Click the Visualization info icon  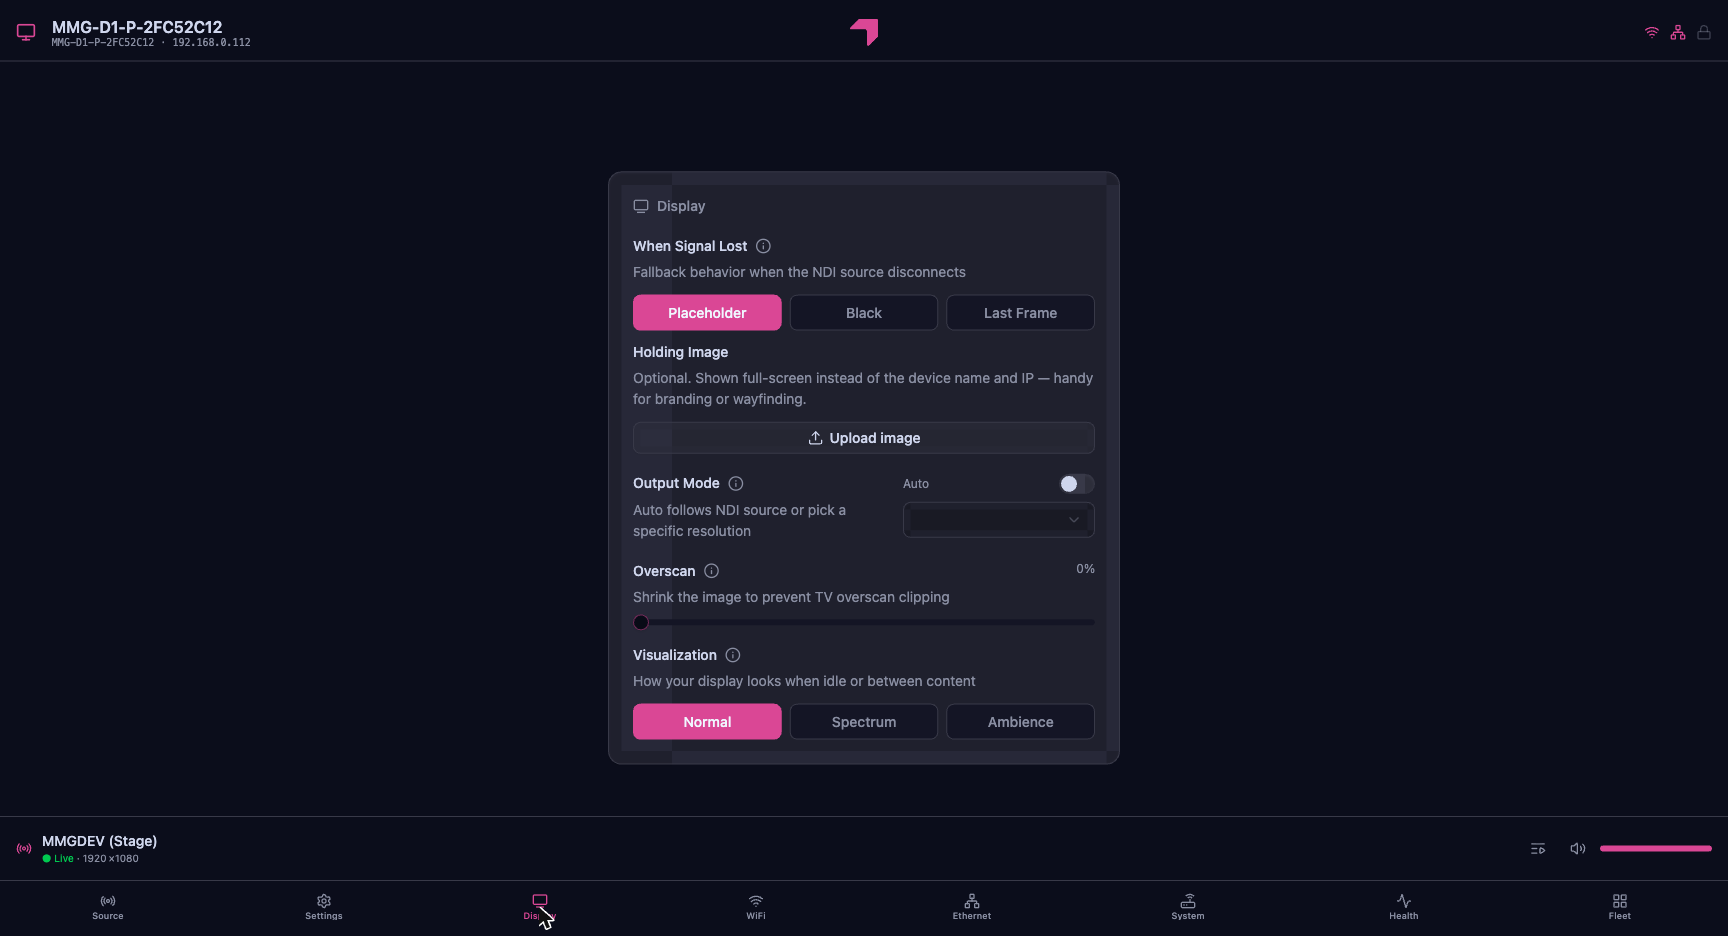point(733,655)
